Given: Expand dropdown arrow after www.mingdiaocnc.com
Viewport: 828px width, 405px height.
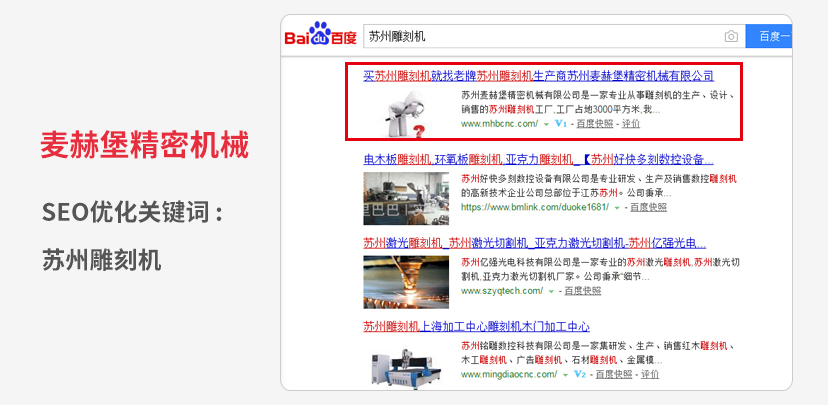Looking at the screenshot, I should click(565, 374).
